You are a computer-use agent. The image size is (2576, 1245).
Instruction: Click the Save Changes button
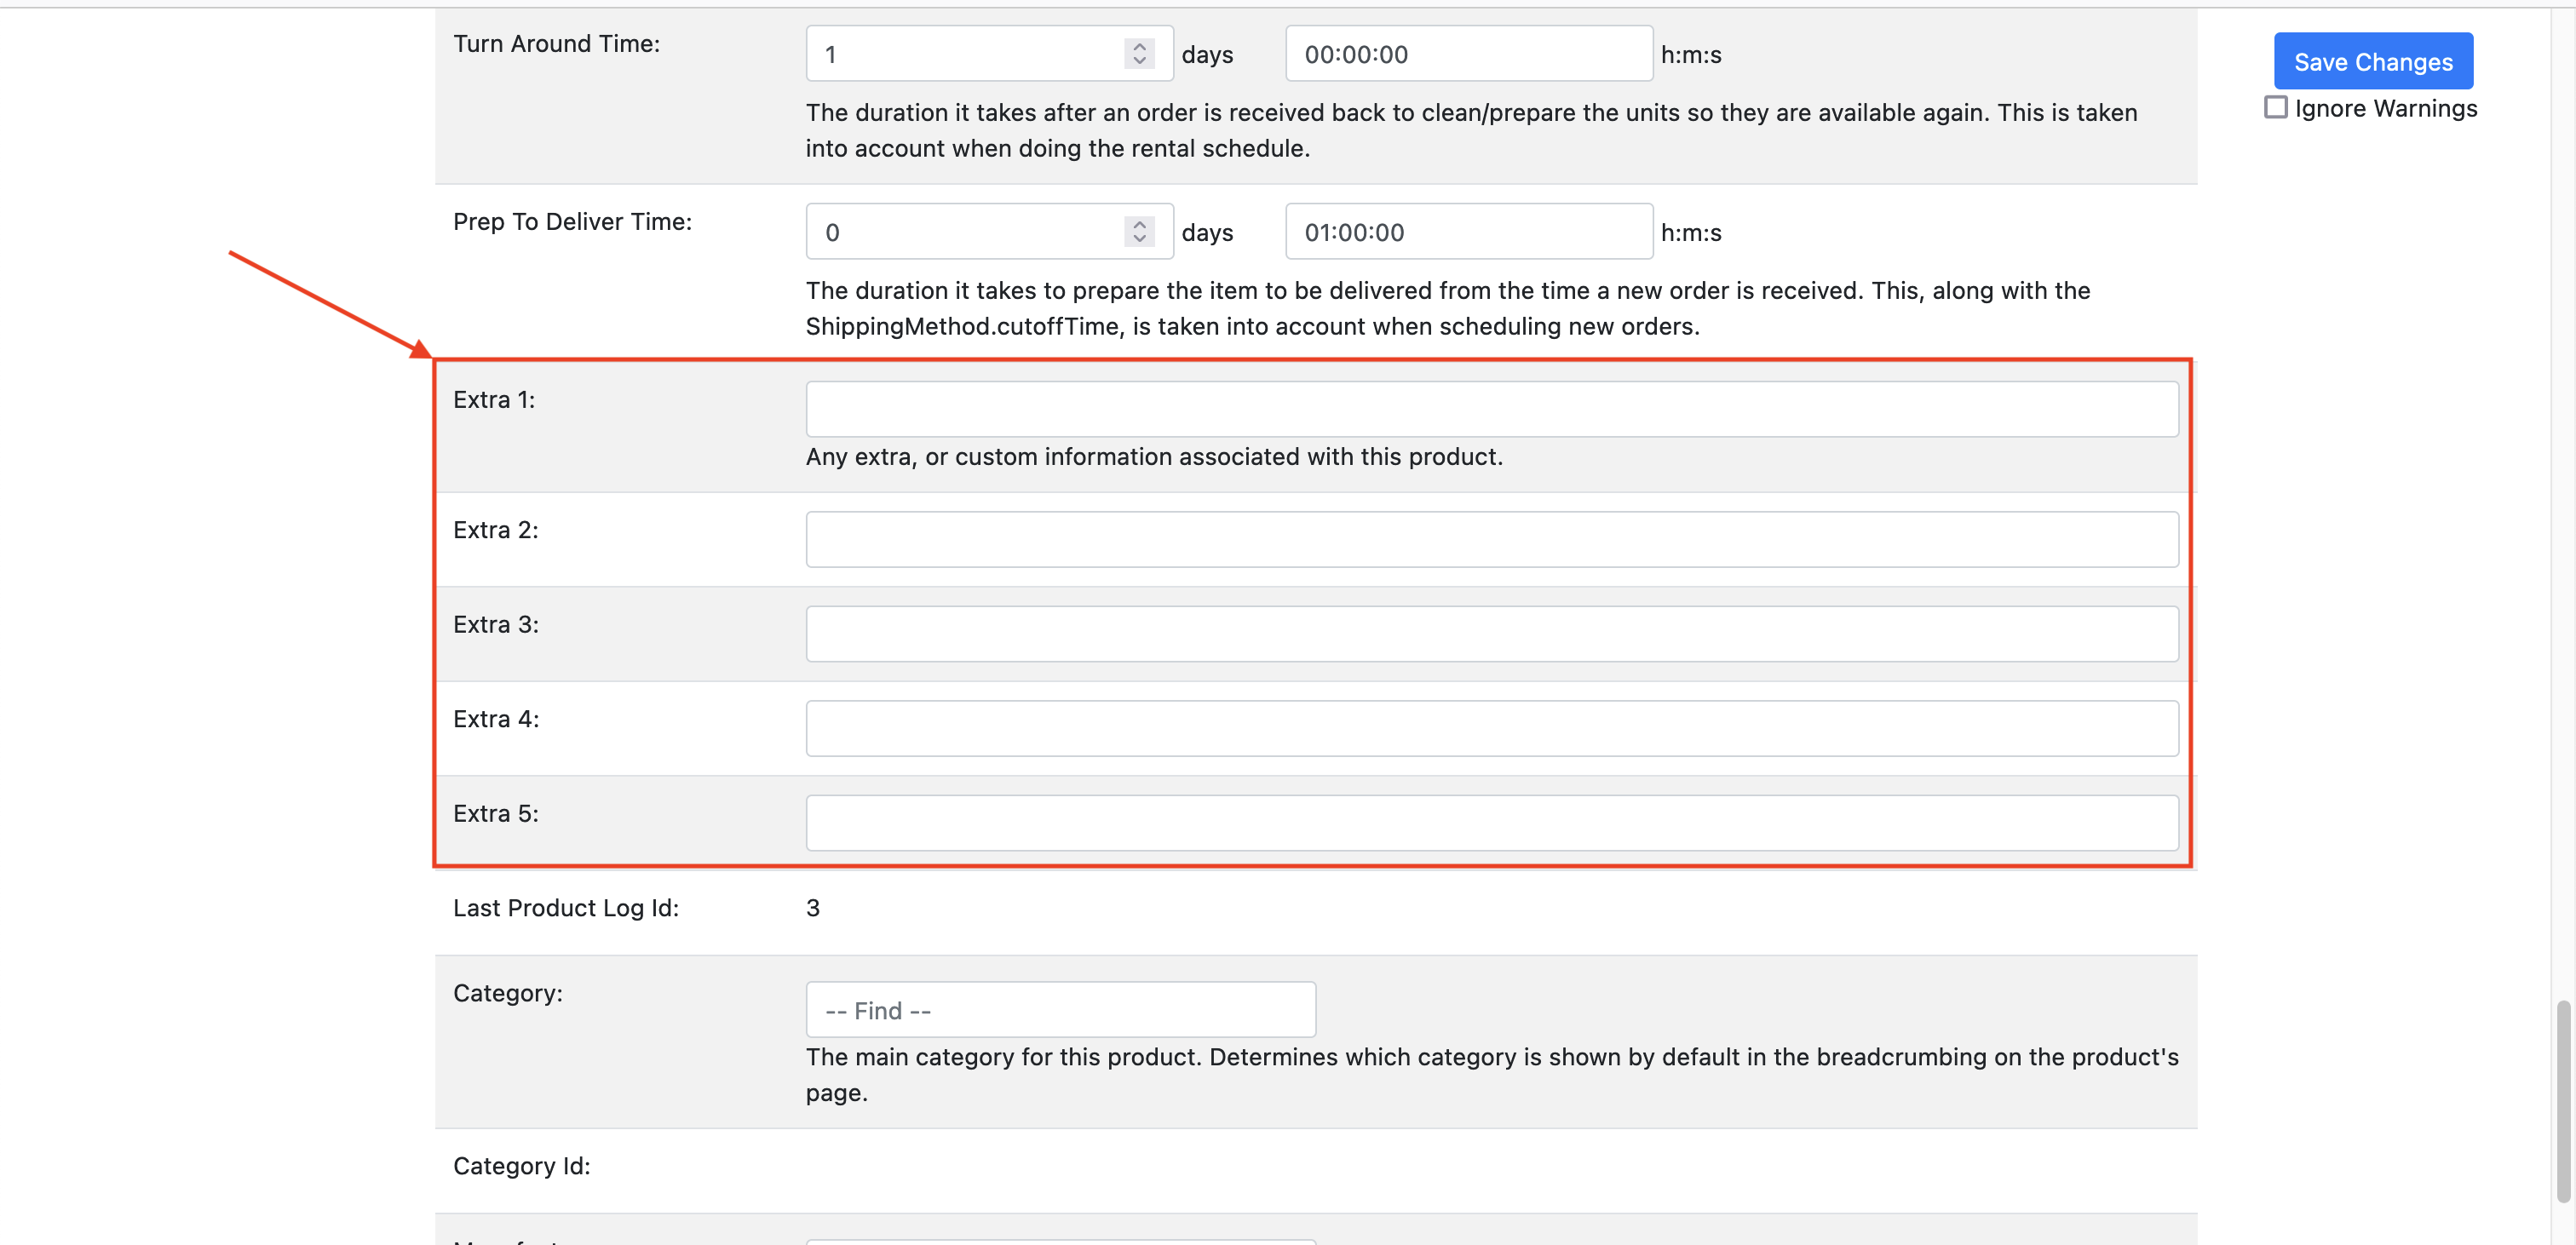coord(2373,61)
